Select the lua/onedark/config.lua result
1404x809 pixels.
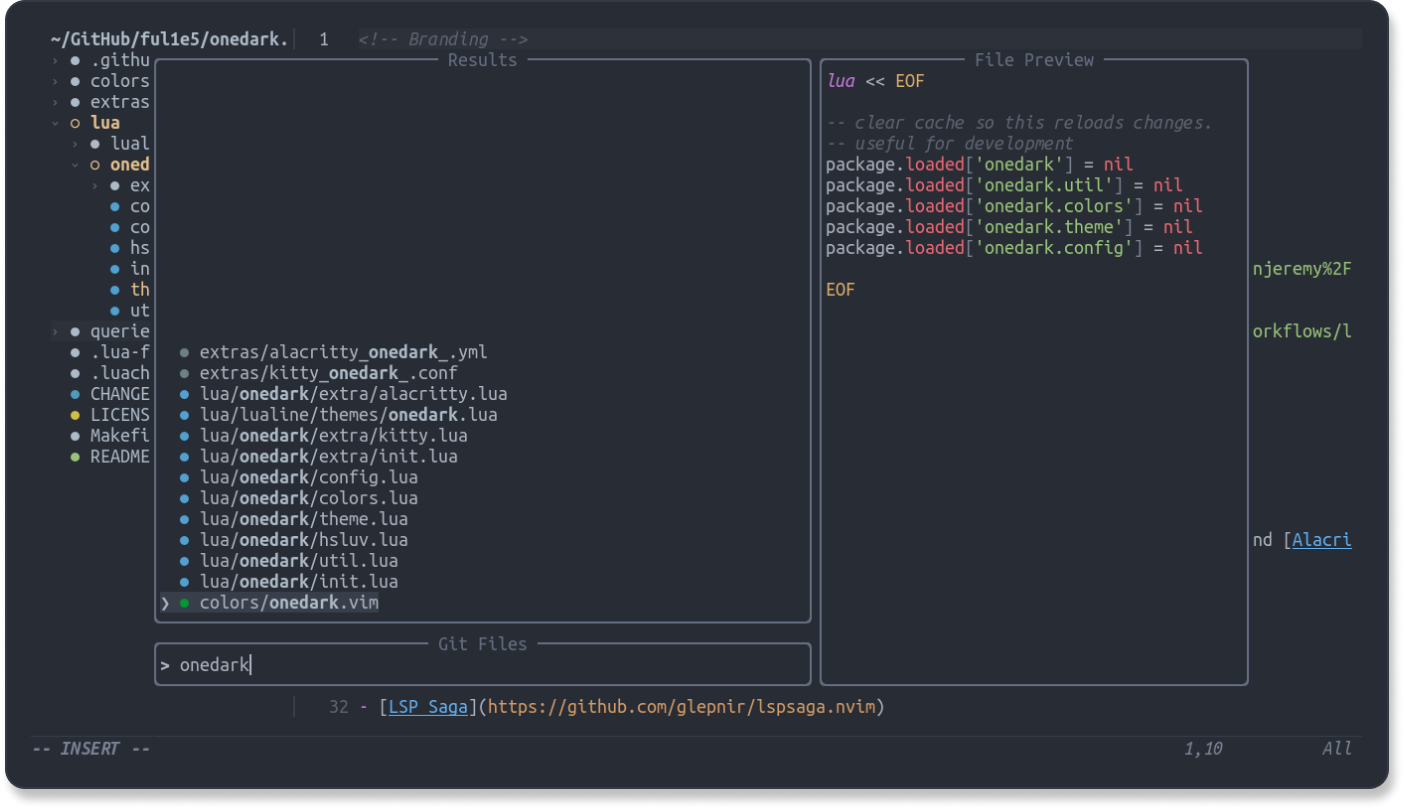[x=309, y=478]
